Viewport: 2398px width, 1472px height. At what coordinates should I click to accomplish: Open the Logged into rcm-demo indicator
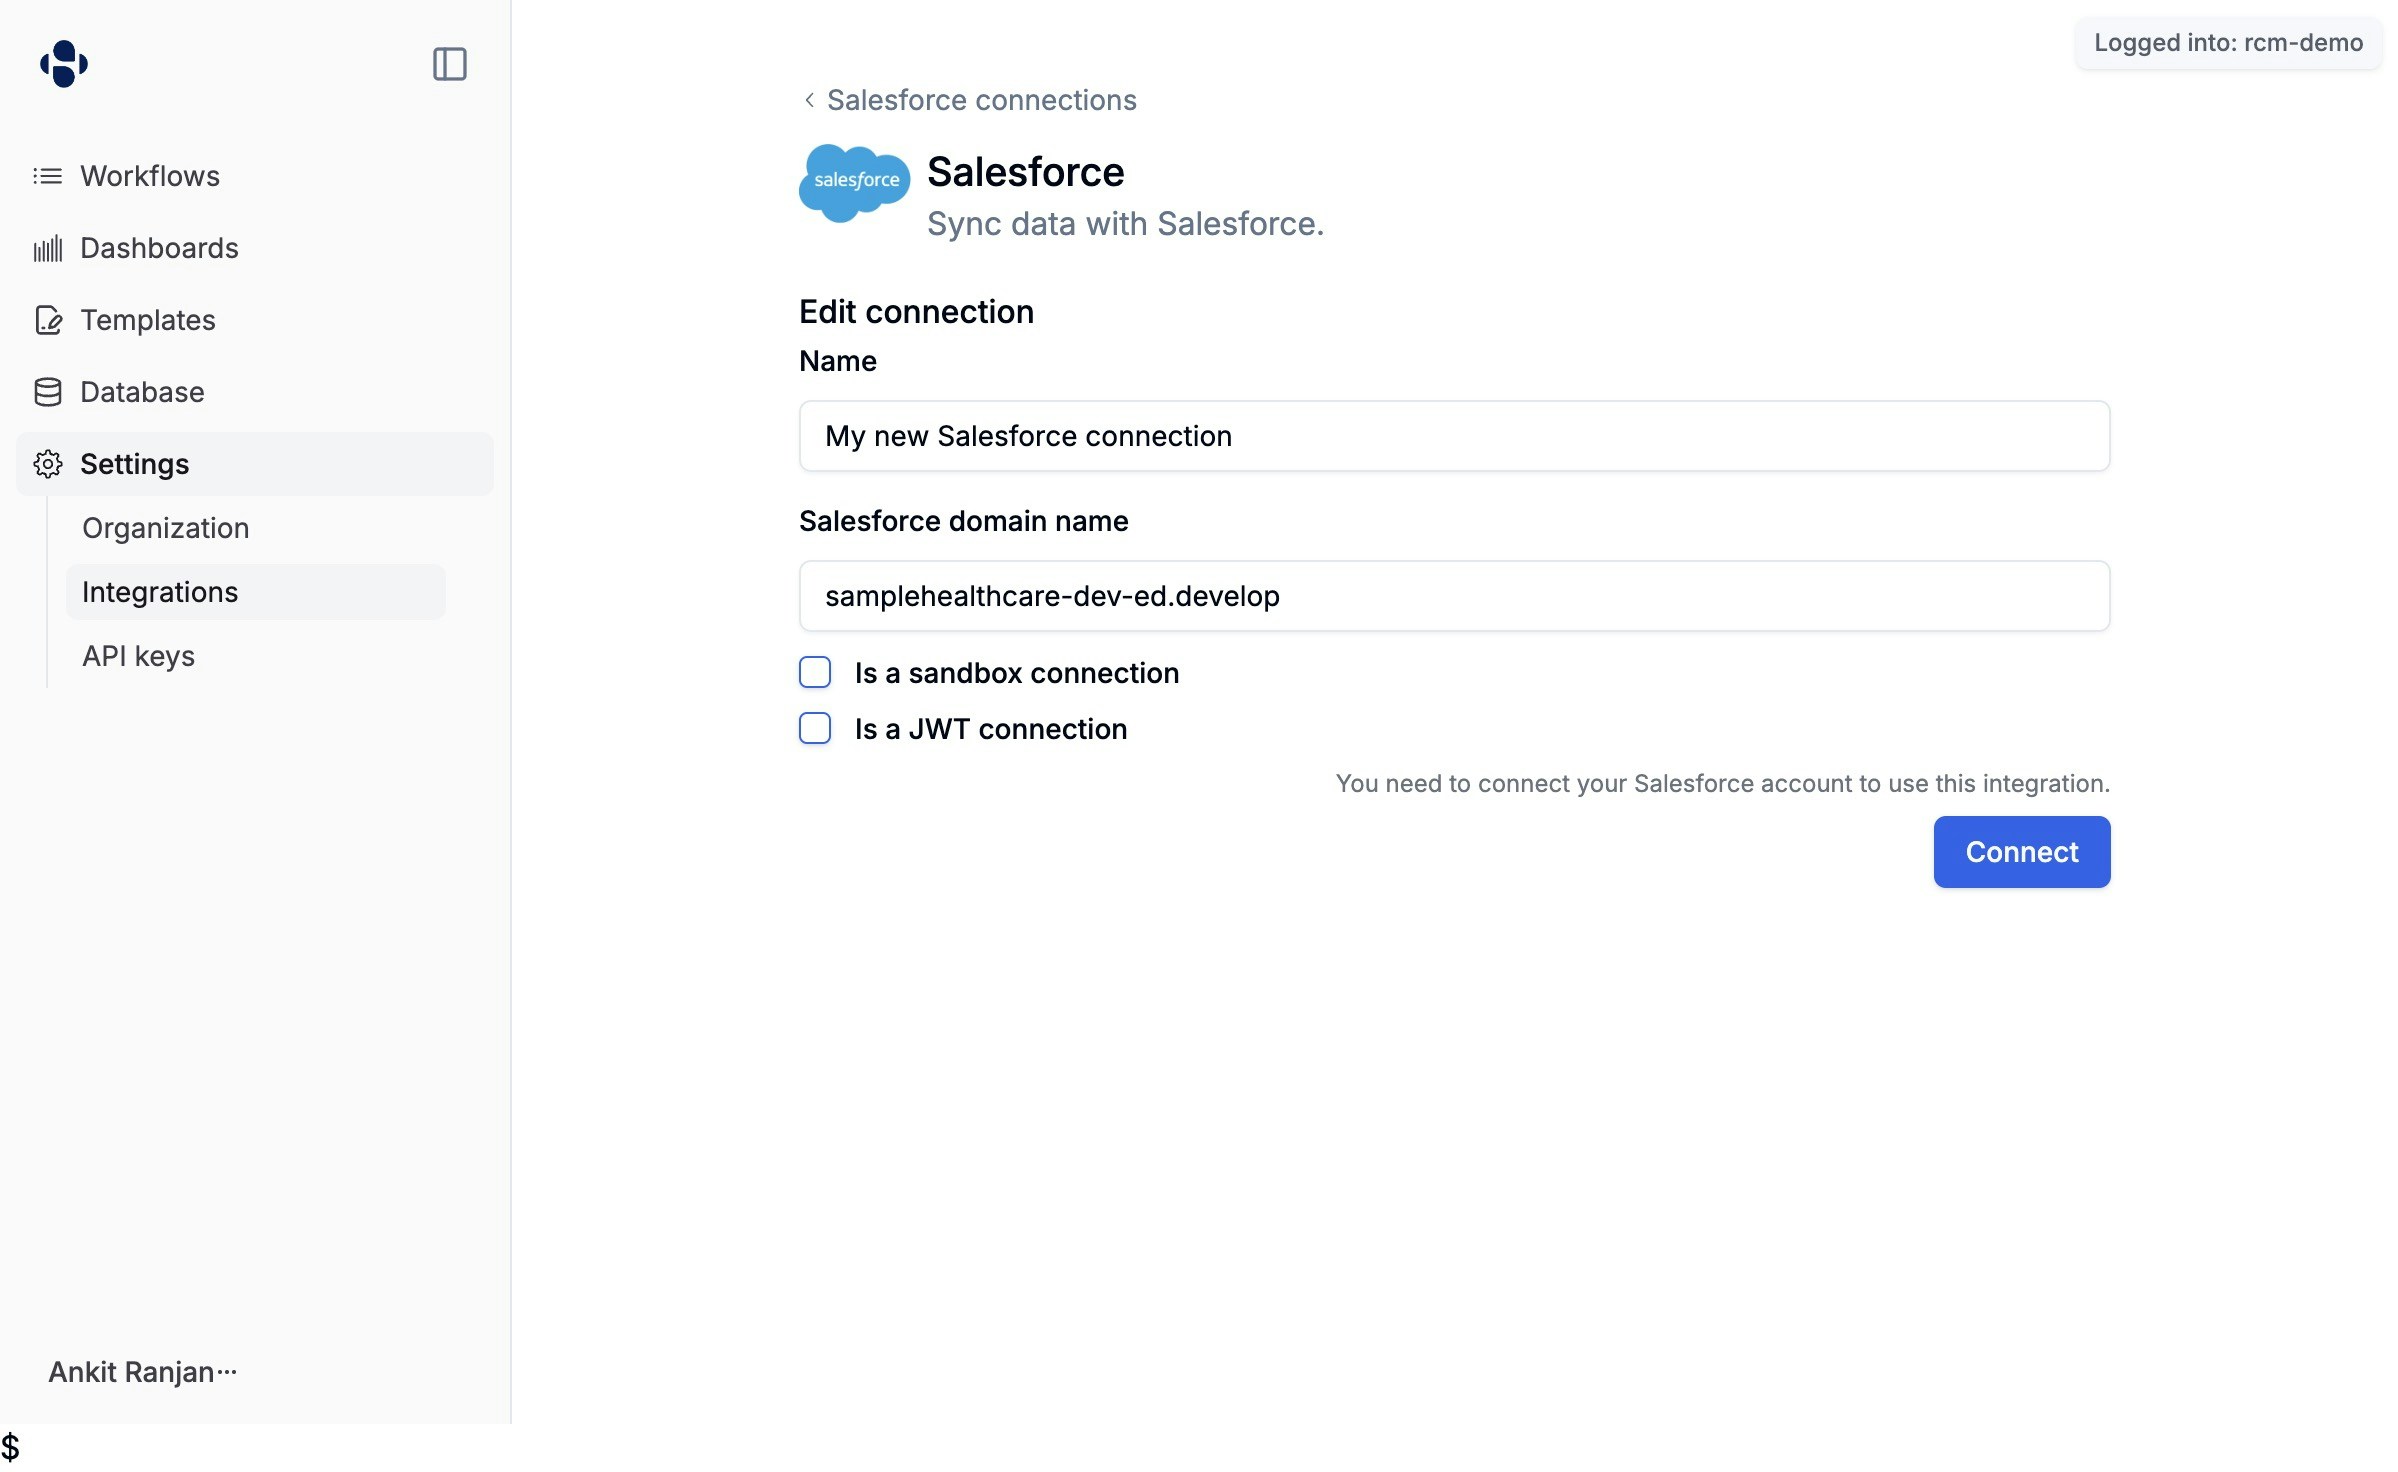point(2227,43)
